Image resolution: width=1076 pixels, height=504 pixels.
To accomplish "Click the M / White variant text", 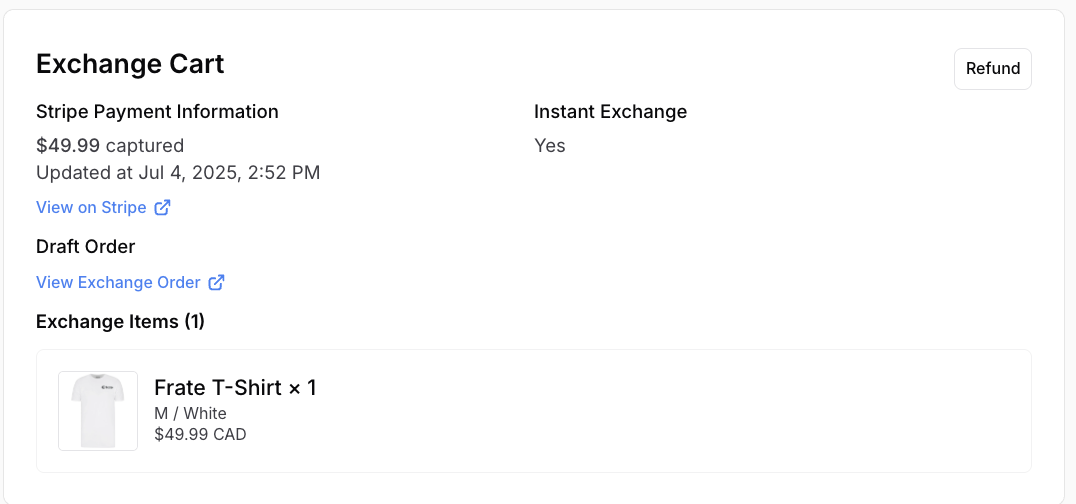I will click(x=190, y=414).
